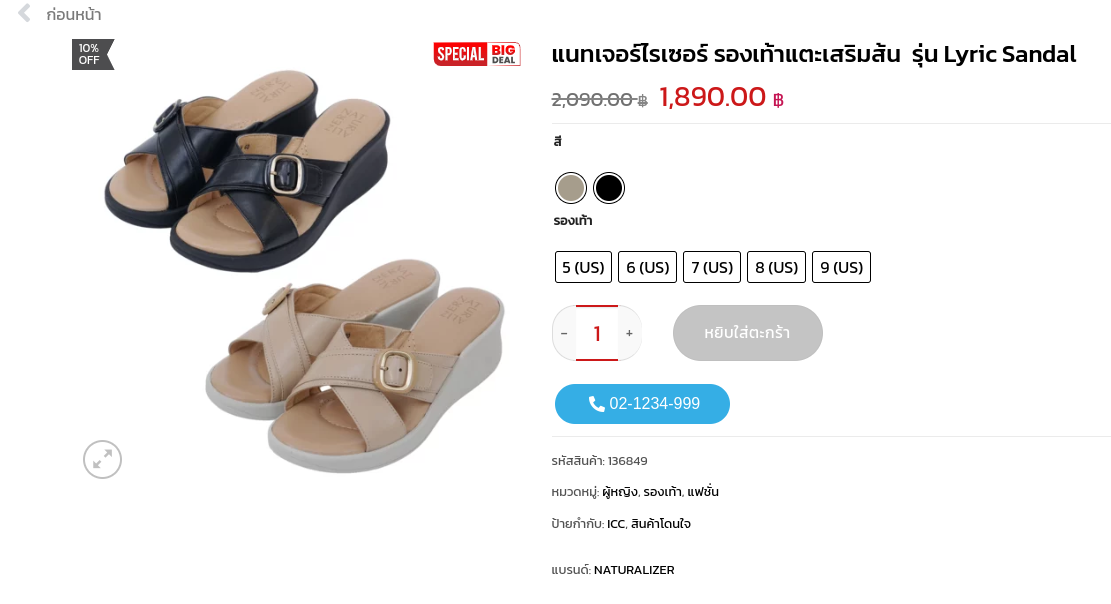
Task: Choose shoe size 5 (US)
Action: [583, 267]
